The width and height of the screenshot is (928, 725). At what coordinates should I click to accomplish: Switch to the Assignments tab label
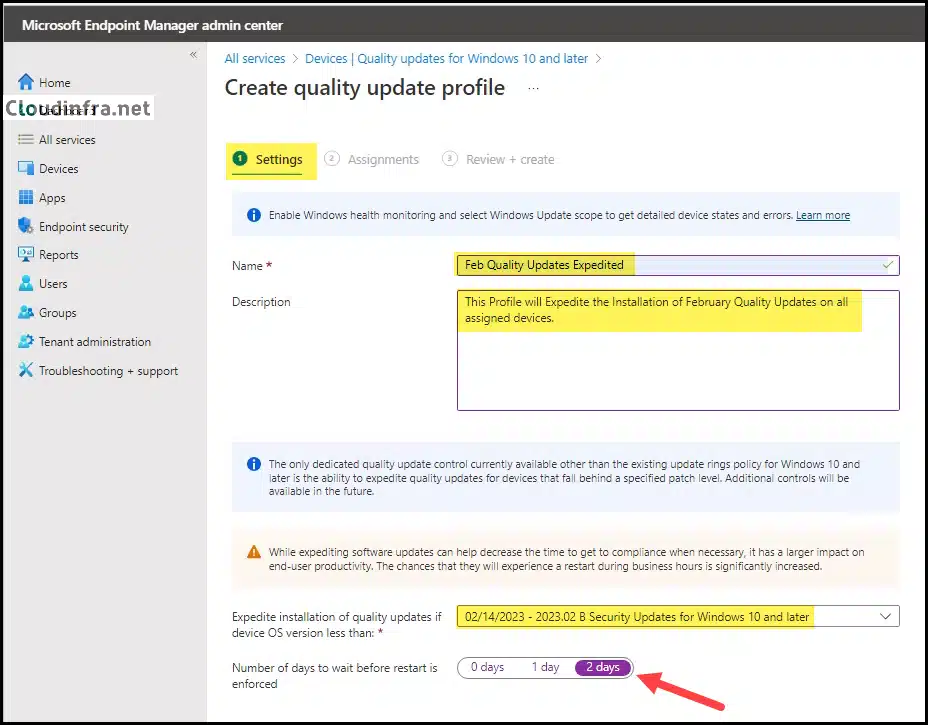[383, 160]
